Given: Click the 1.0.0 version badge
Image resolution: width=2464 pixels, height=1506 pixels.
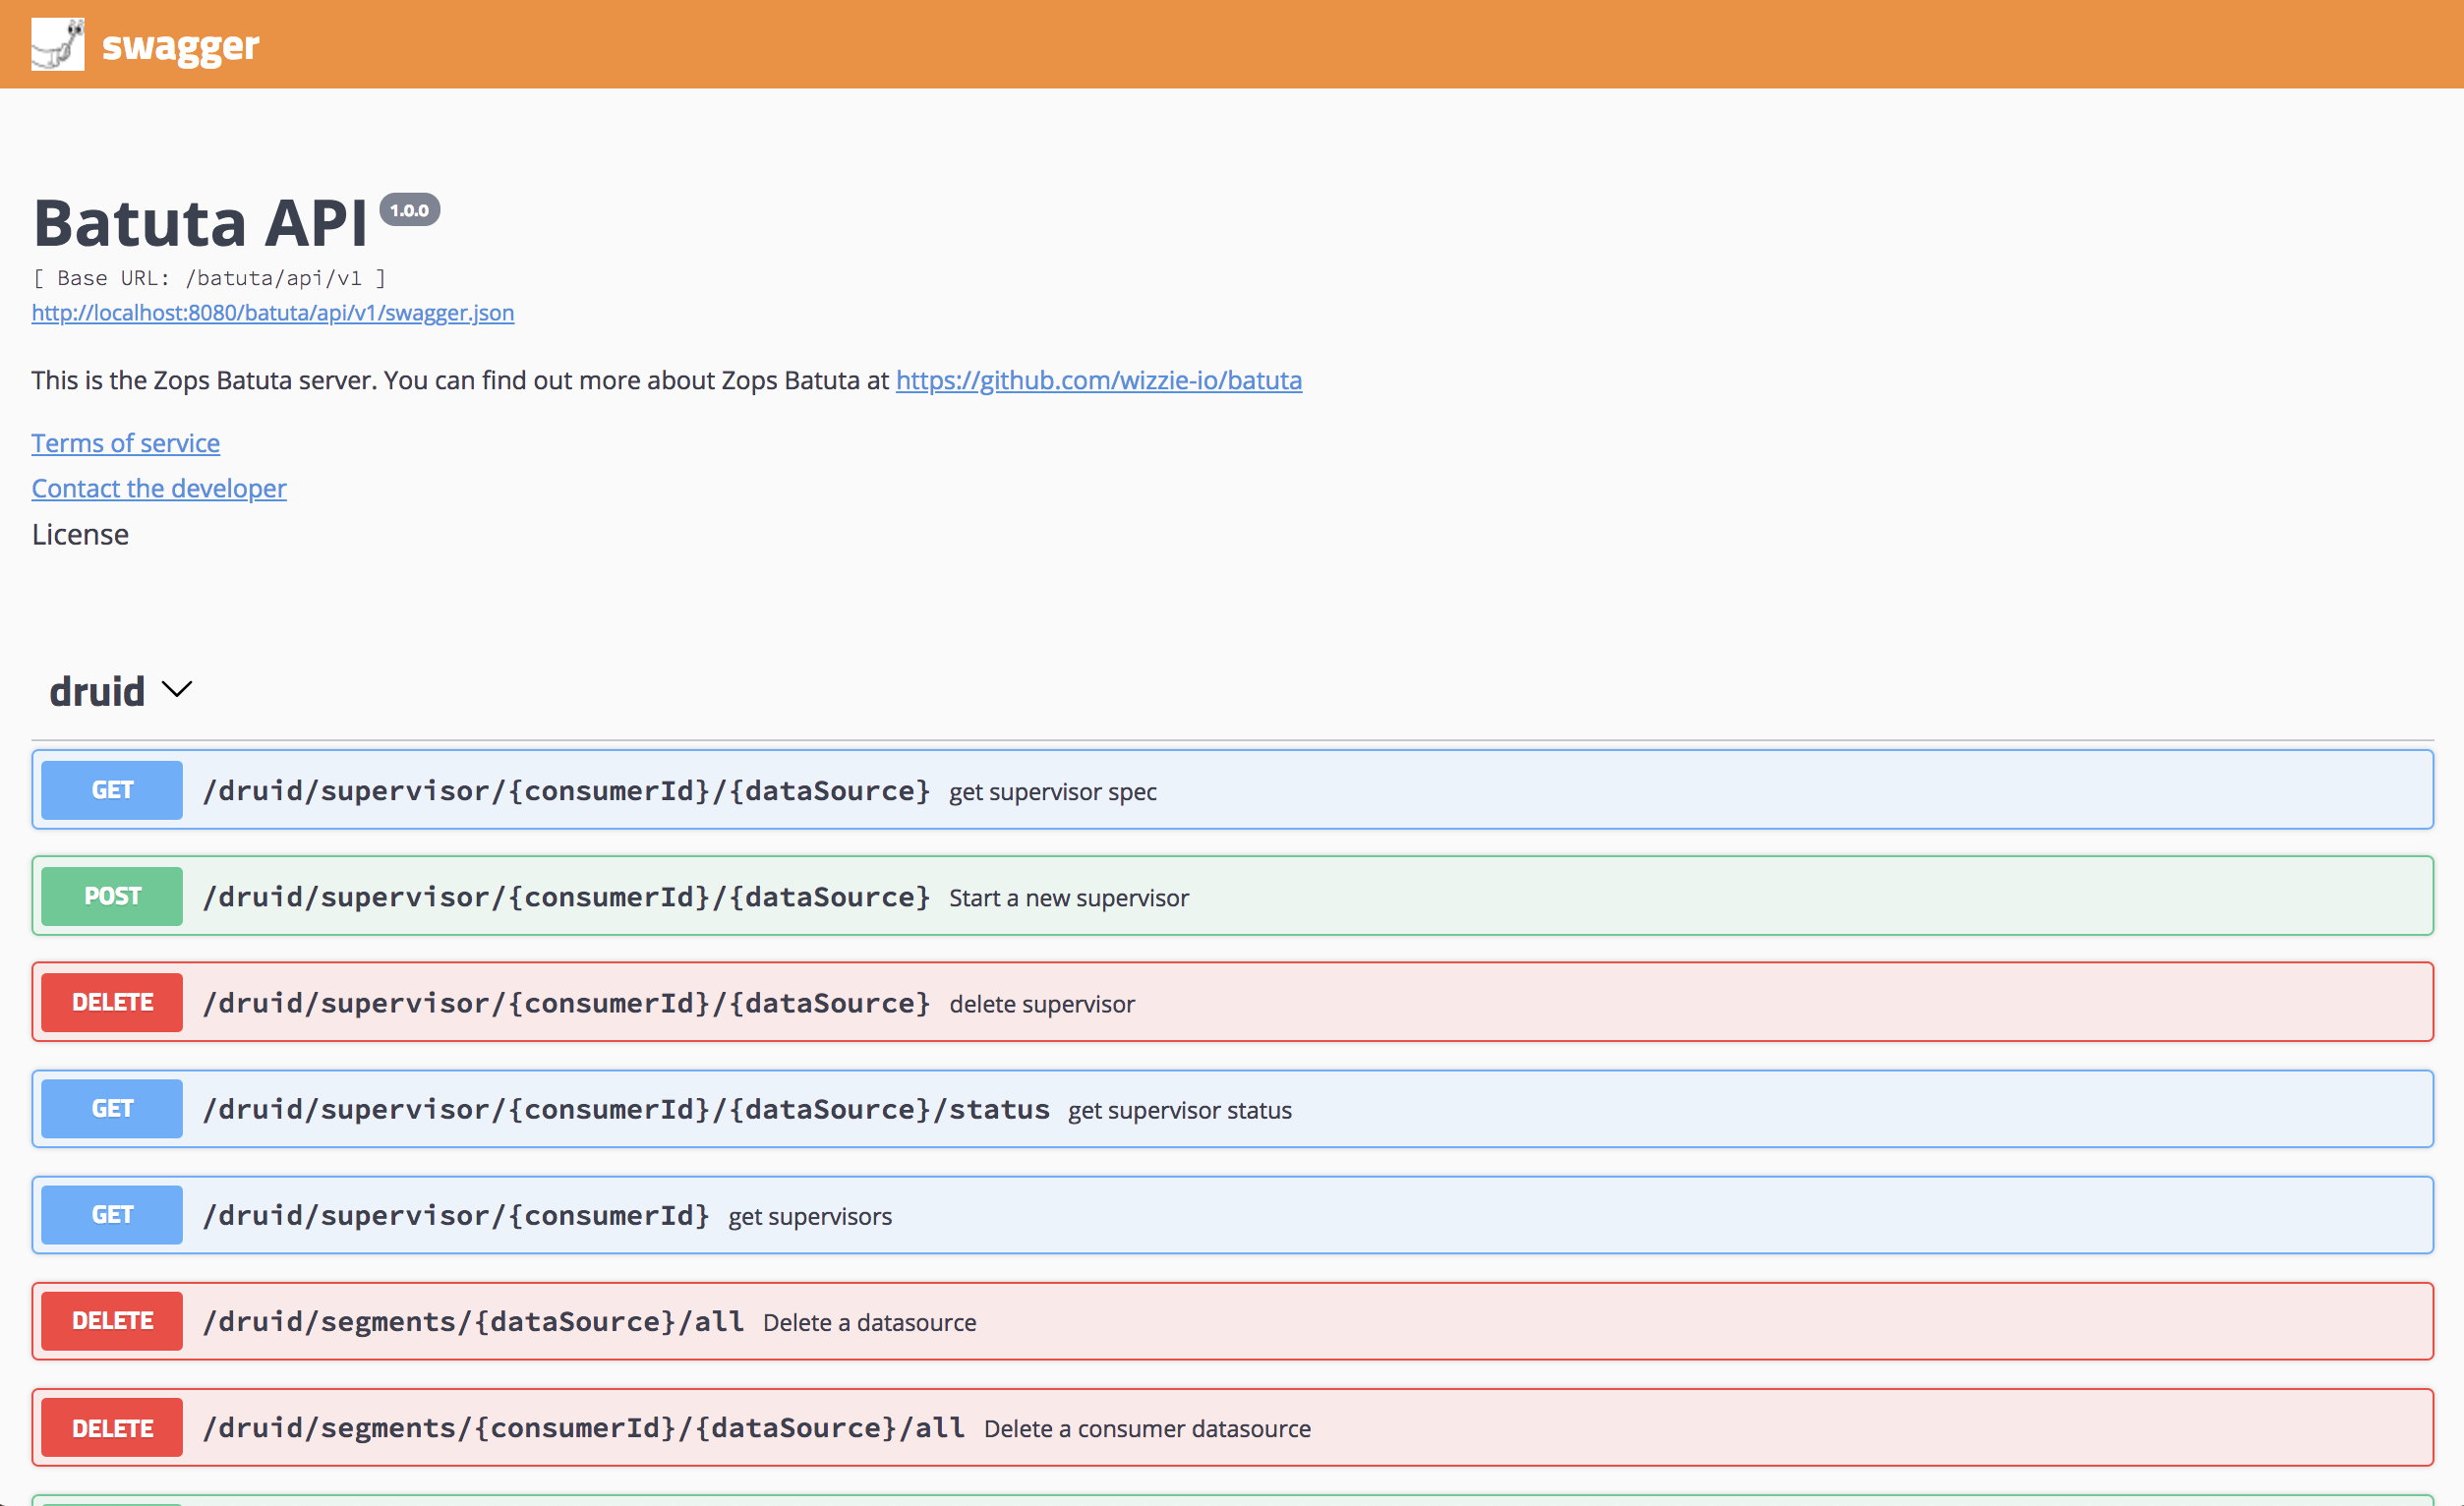Looking at the screenshot, I should 410,210.
